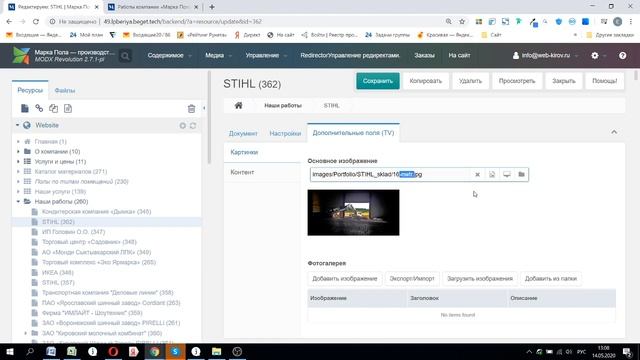Refresh the Website tree icon
Viewport: 640px width, 360px height.
(x=193, y=126)
